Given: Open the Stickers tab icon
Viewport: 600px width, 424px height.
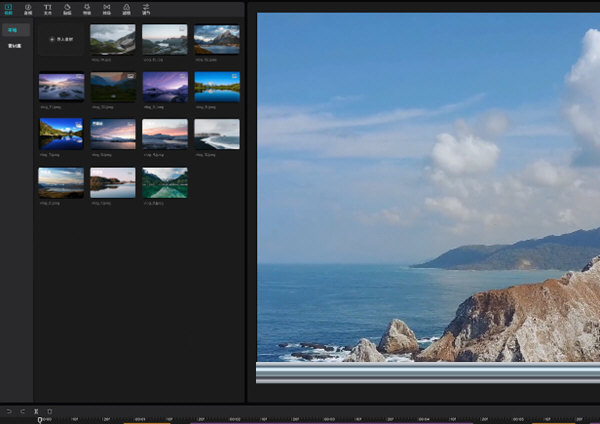Looking at the screenshot, I should (67, 9).
